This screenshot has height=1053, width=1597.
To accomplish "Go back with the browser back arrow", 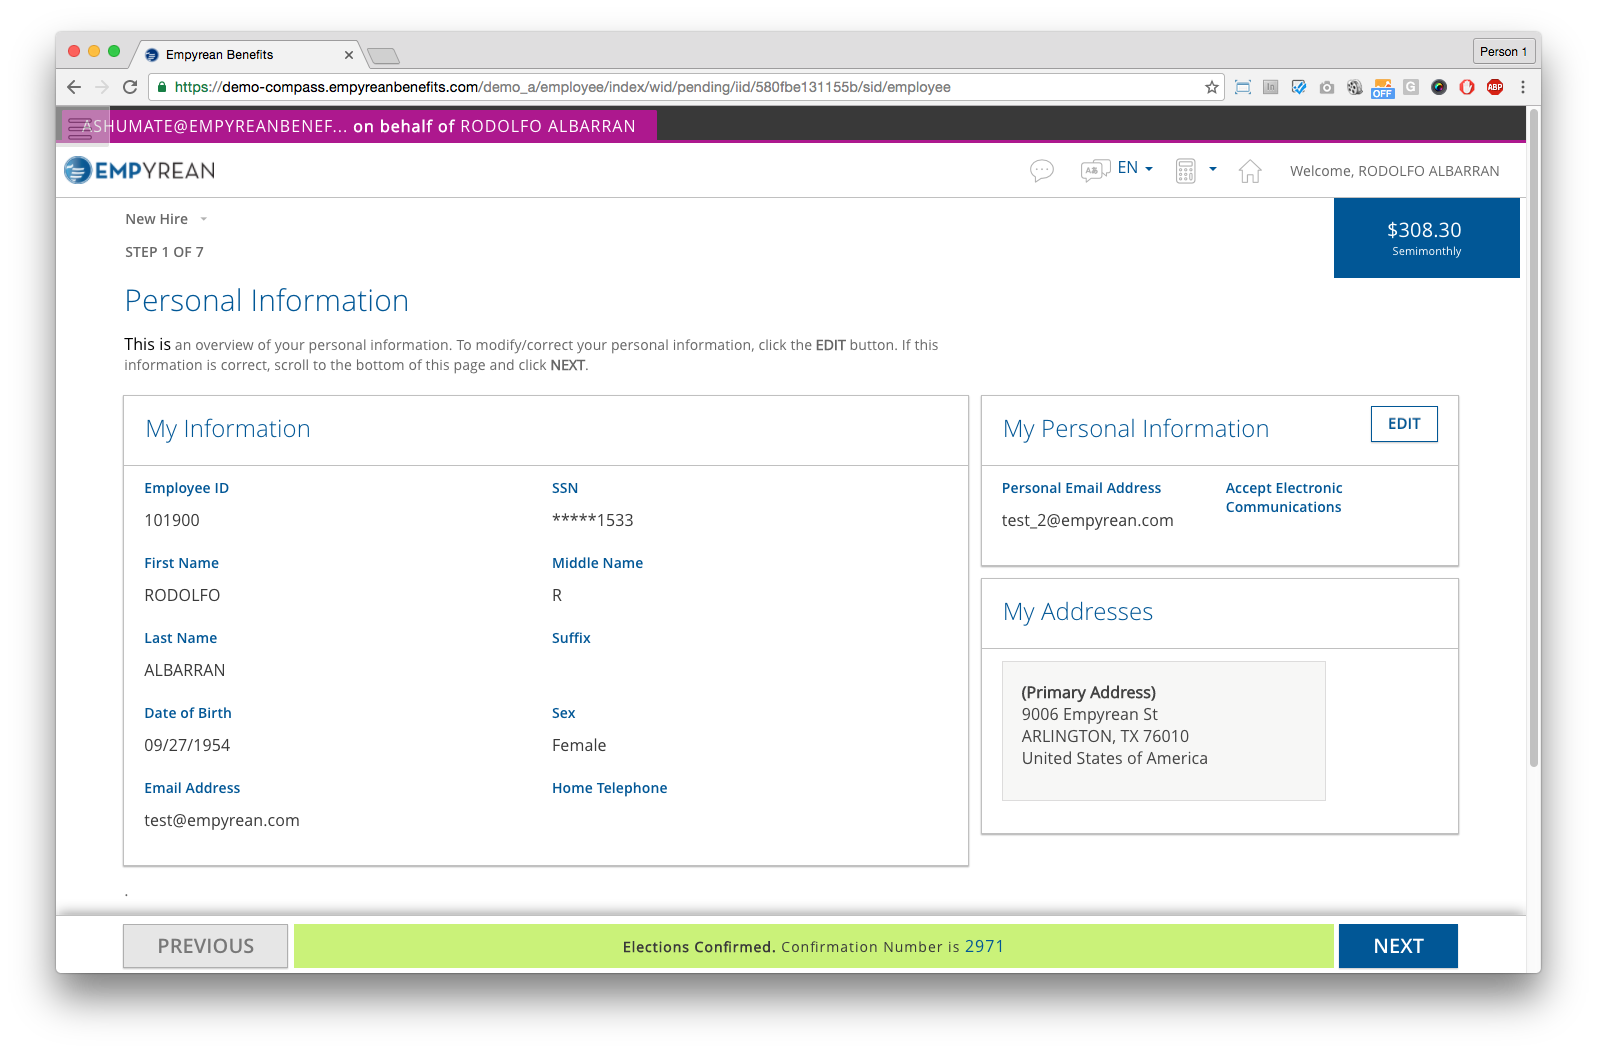I will pos(74,87).
